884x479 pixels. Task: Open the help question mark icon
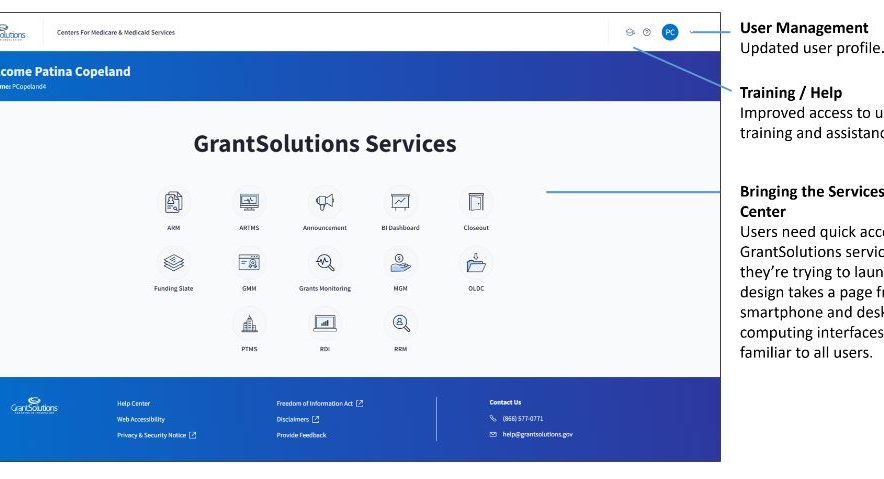[x=647, y=32]
